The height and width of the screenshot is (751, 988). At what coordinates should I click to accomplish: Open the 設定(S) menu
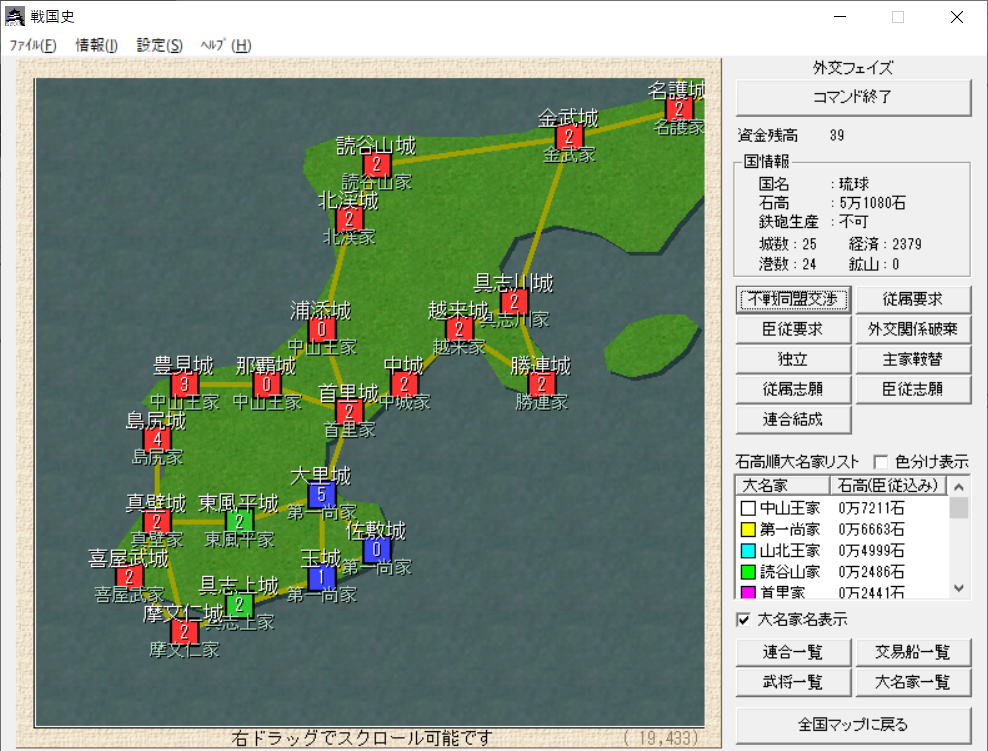tap(159, 45)
